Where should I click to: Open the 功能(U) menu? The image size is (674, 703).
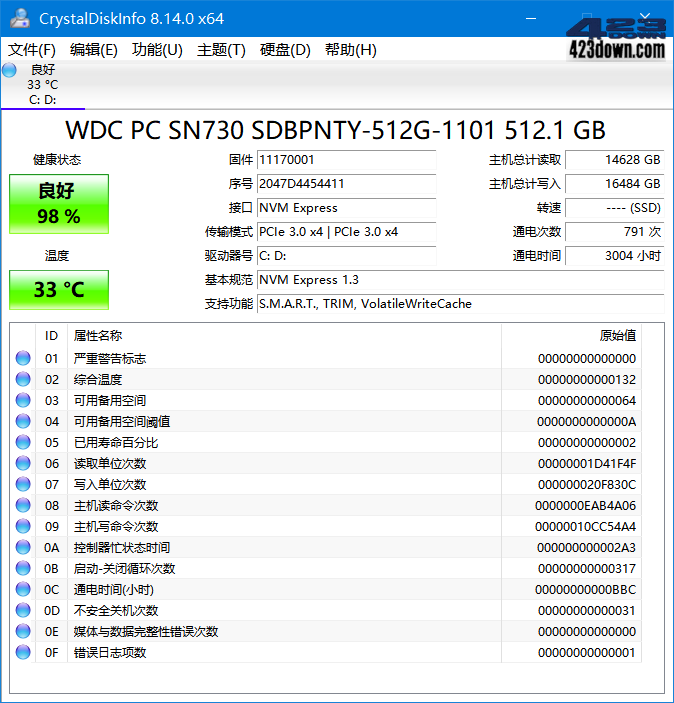point(157,50)
